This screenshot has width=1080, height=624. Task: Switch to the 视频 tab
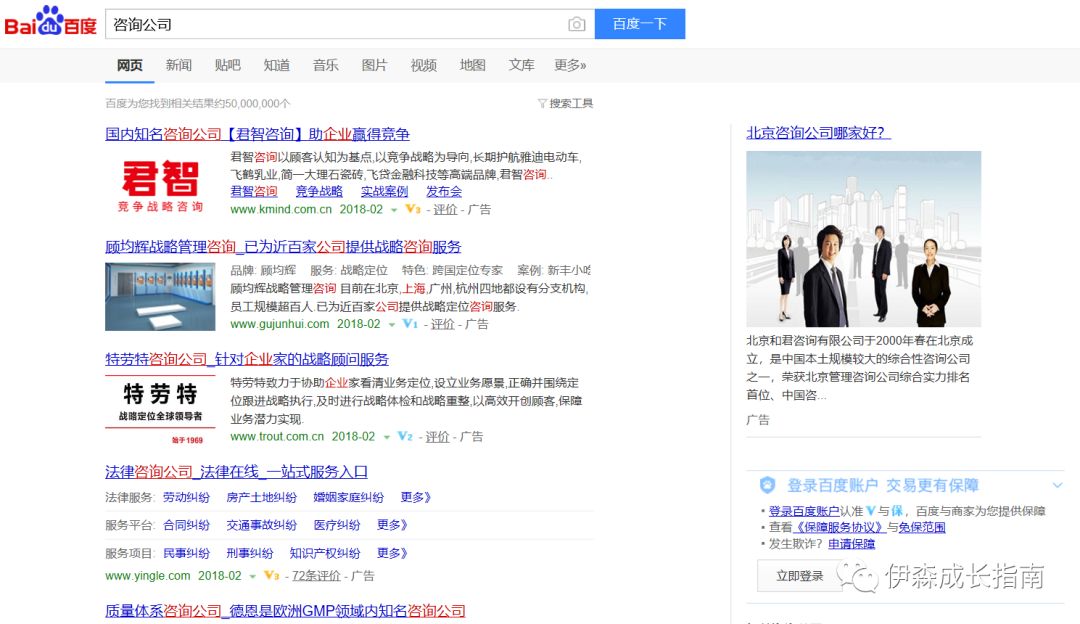click(424, 65)
